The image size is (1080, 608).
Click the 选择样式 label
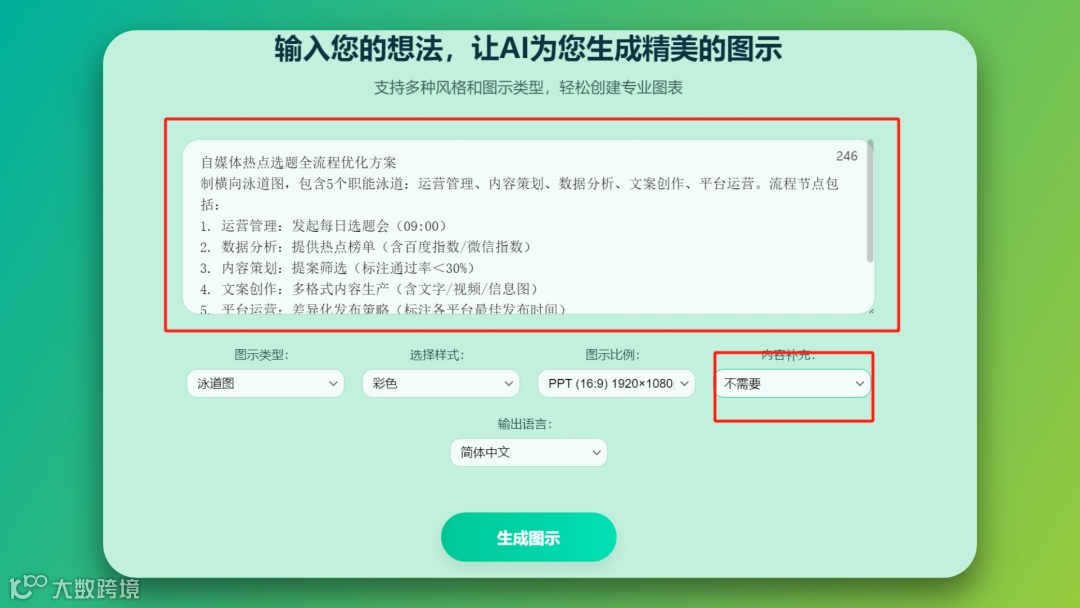[x=437, y=355]
